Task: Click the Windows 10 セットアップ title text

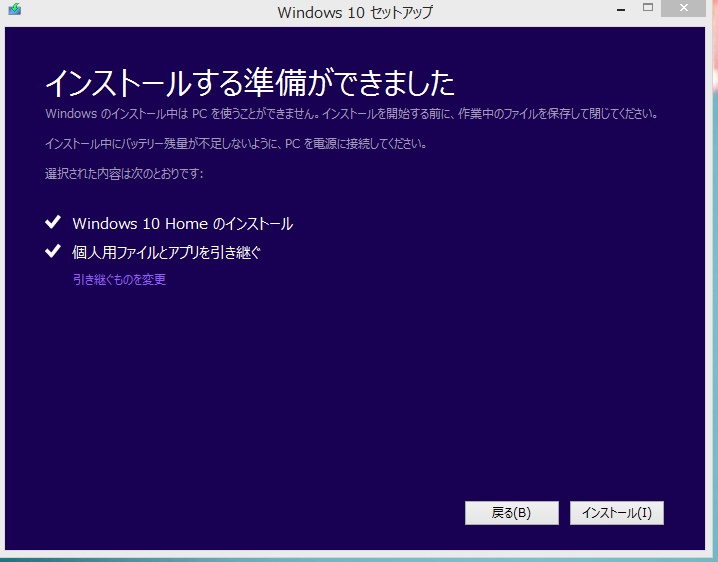Action: click(355, 12)
